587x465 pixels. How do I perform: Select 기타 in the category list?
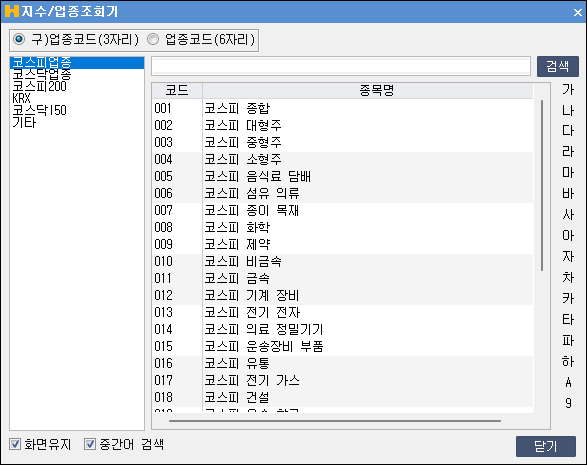point(77,122)
